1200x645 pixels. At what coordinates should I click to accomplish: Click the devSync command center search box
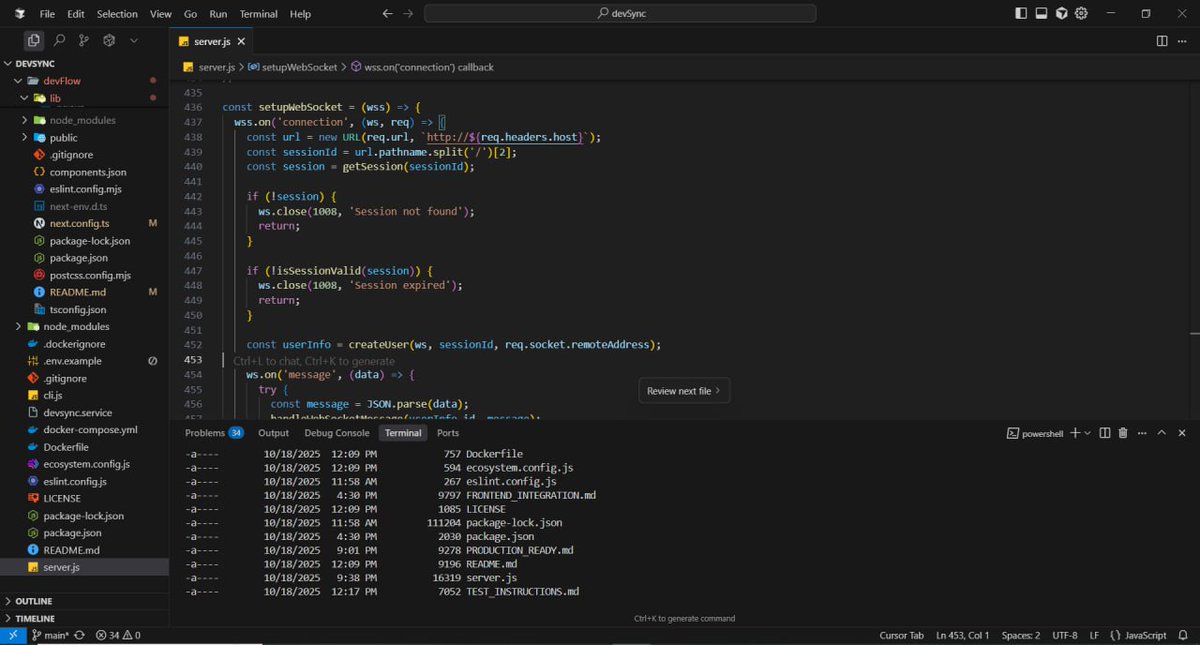pyautogui.click(x=620, y=14)
